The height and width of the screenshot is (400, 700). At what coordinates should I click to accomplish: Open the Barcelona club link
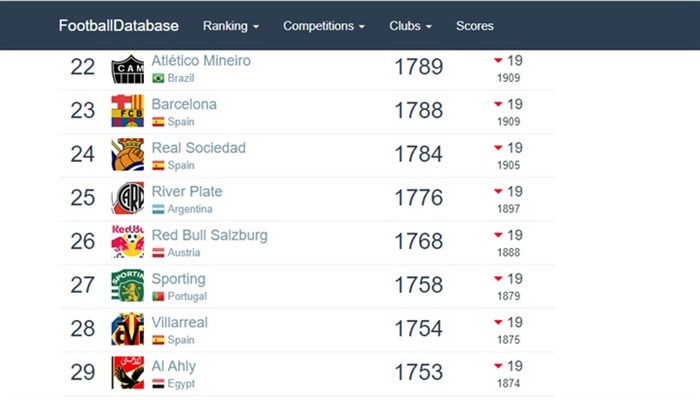(x=184, y=104)
